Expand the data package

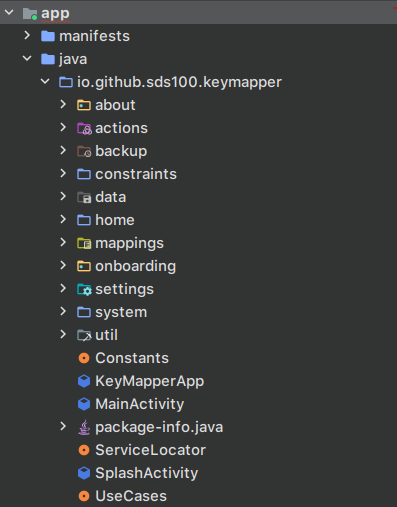click(63, 196)
